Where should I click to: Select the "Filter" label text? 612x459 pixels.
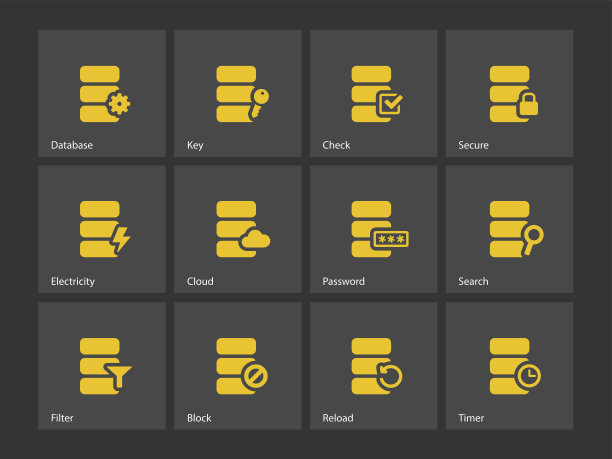click(62, 418)
